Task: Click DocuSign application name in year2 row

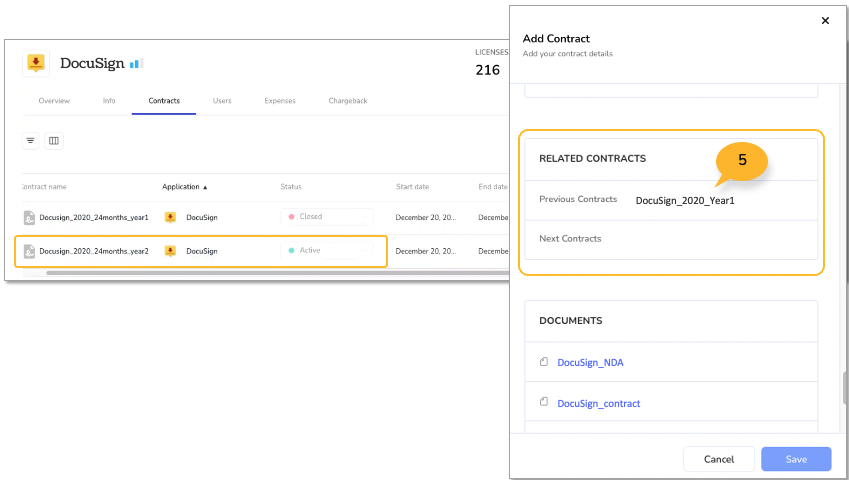Action: point(202,251)
